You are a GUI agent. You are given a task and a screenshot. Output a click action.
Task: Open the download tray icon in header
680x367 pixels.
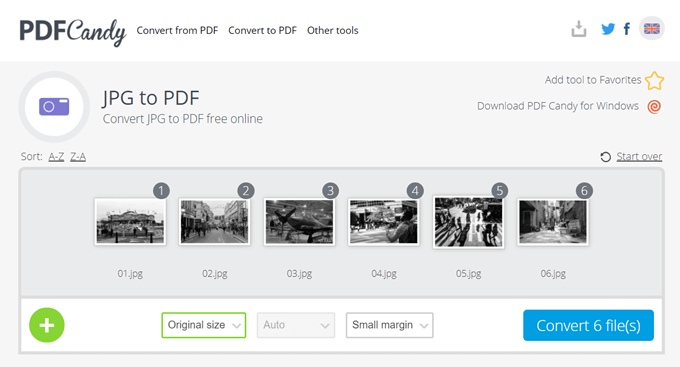pos(579,29)
